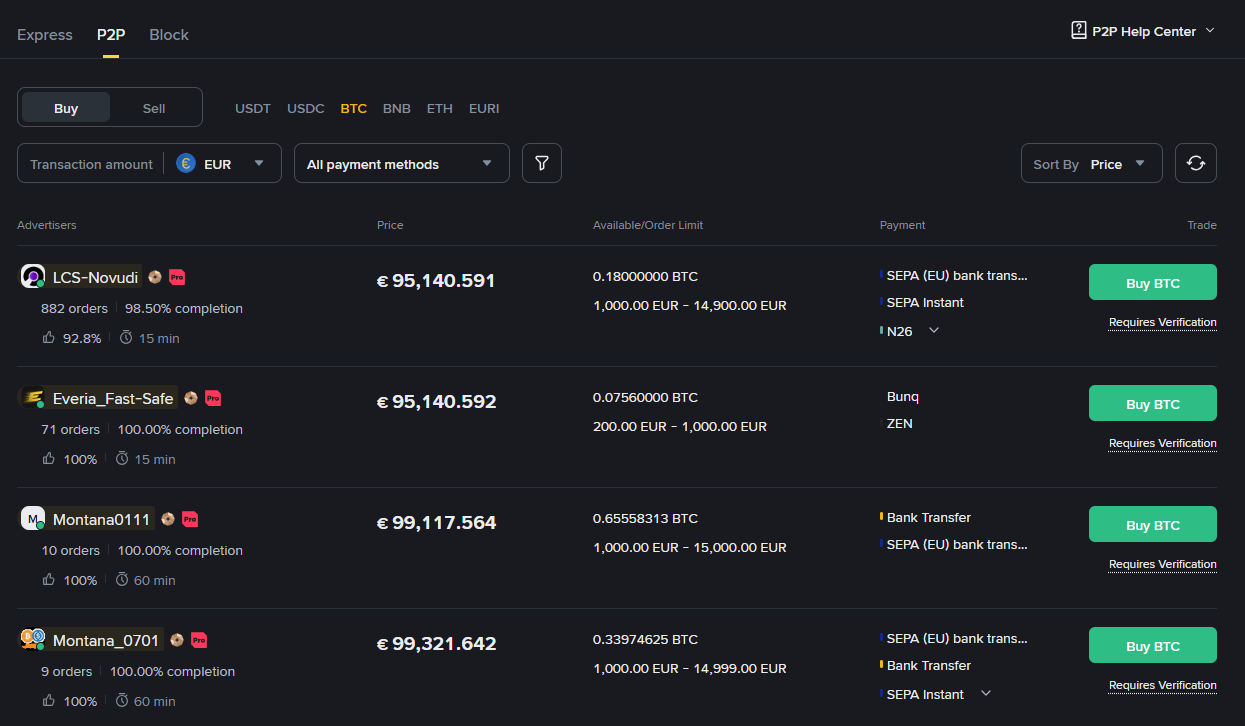This screenshot has height=726, width=1245.
Task: Click the Montana_0701 avatar icon
Action: pos(33,639)
